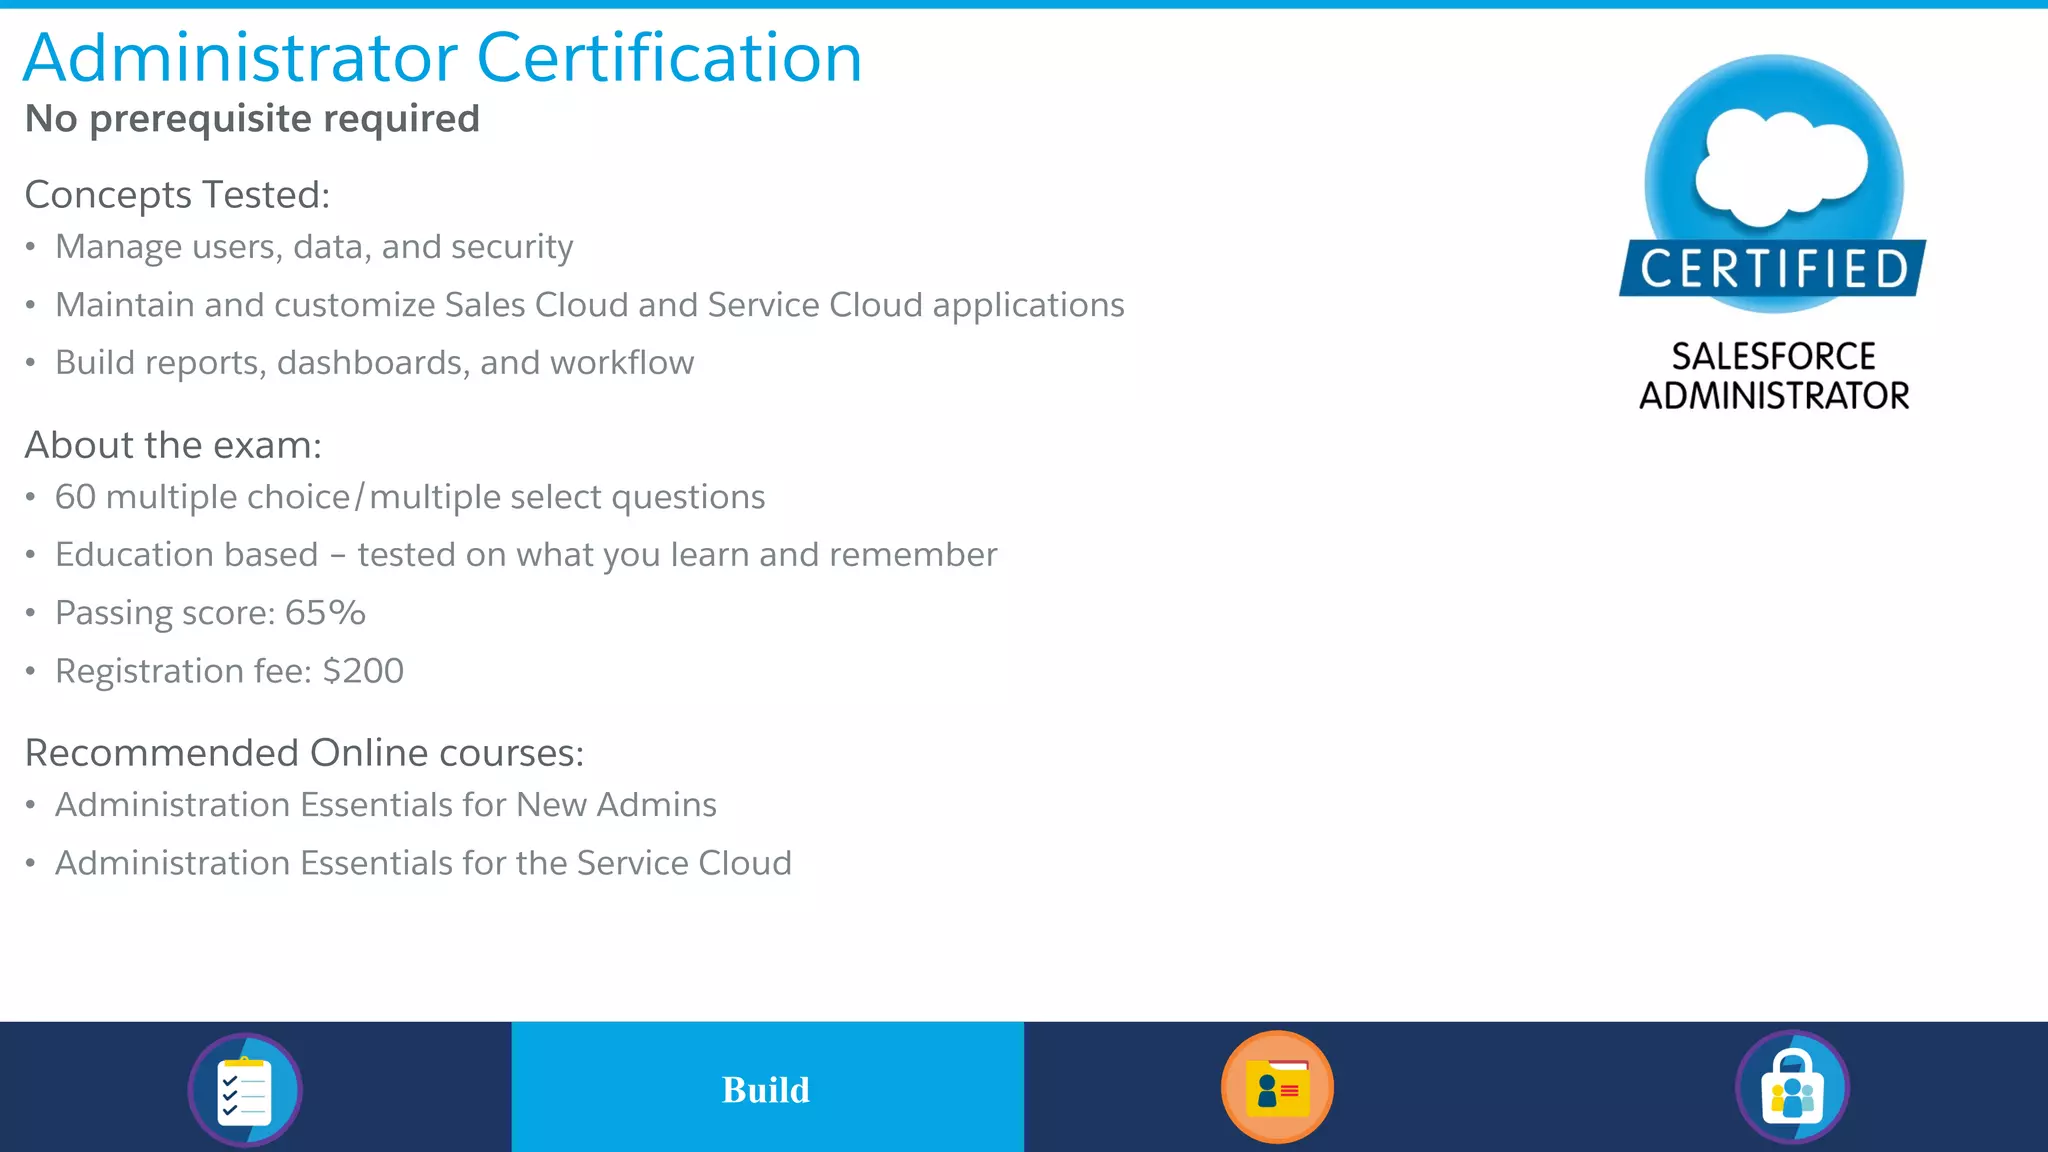Select the Build tab in bottom bar
This screenshot has height=1152, width=2048.
pos(767,1087)
